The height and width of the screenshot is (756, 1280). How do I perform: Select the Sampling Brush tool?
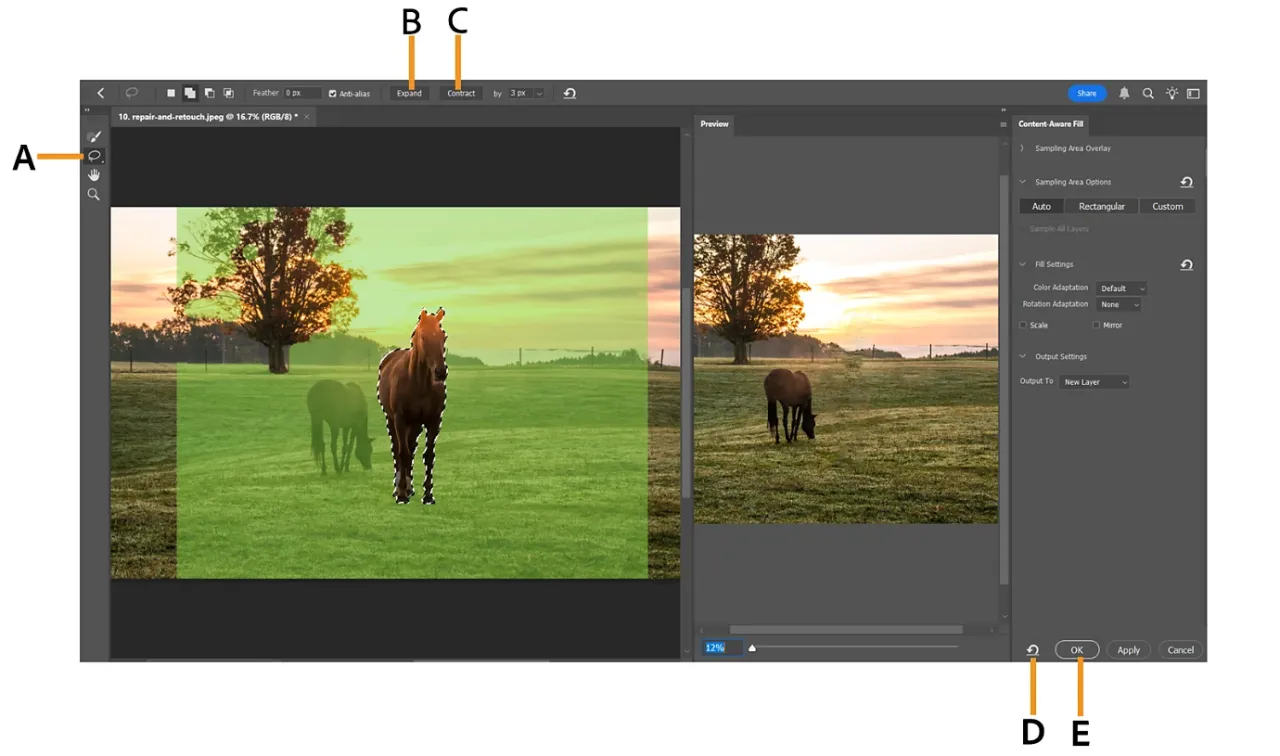point(94,136)
